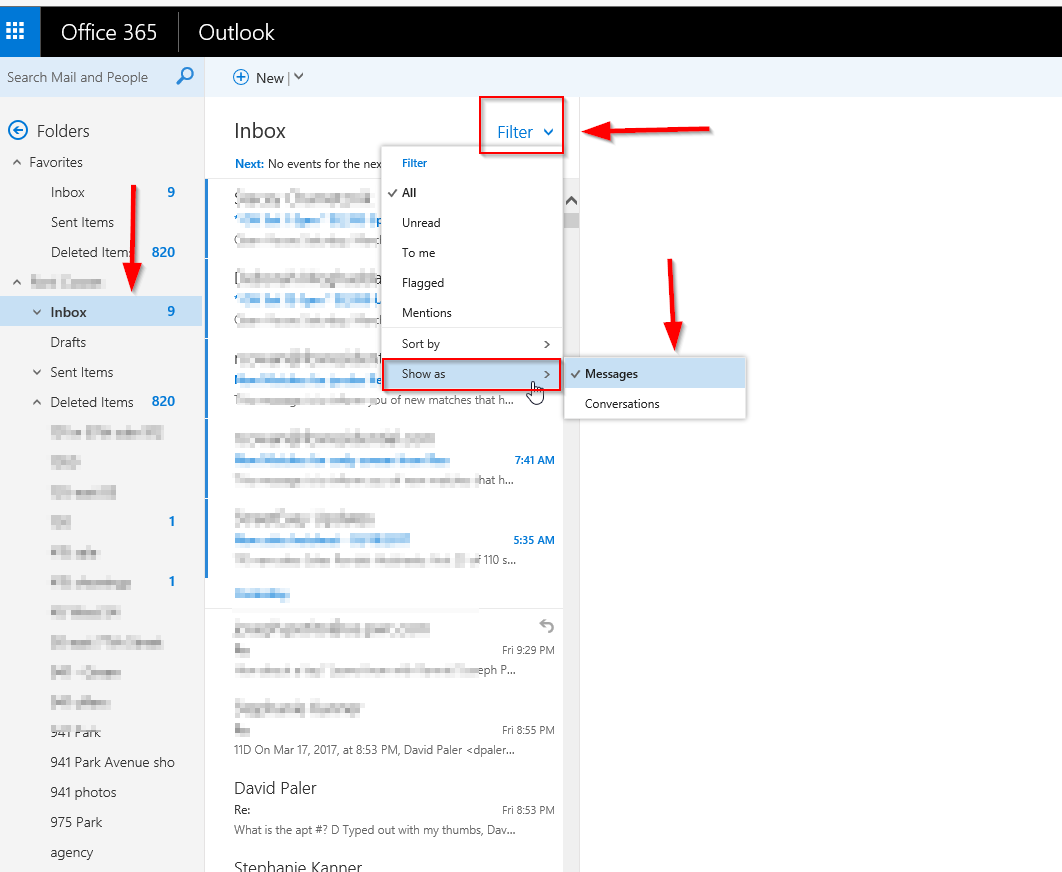Expand the Sent Items folder chevron
1062x872 pixels.
tap(37, 372)
